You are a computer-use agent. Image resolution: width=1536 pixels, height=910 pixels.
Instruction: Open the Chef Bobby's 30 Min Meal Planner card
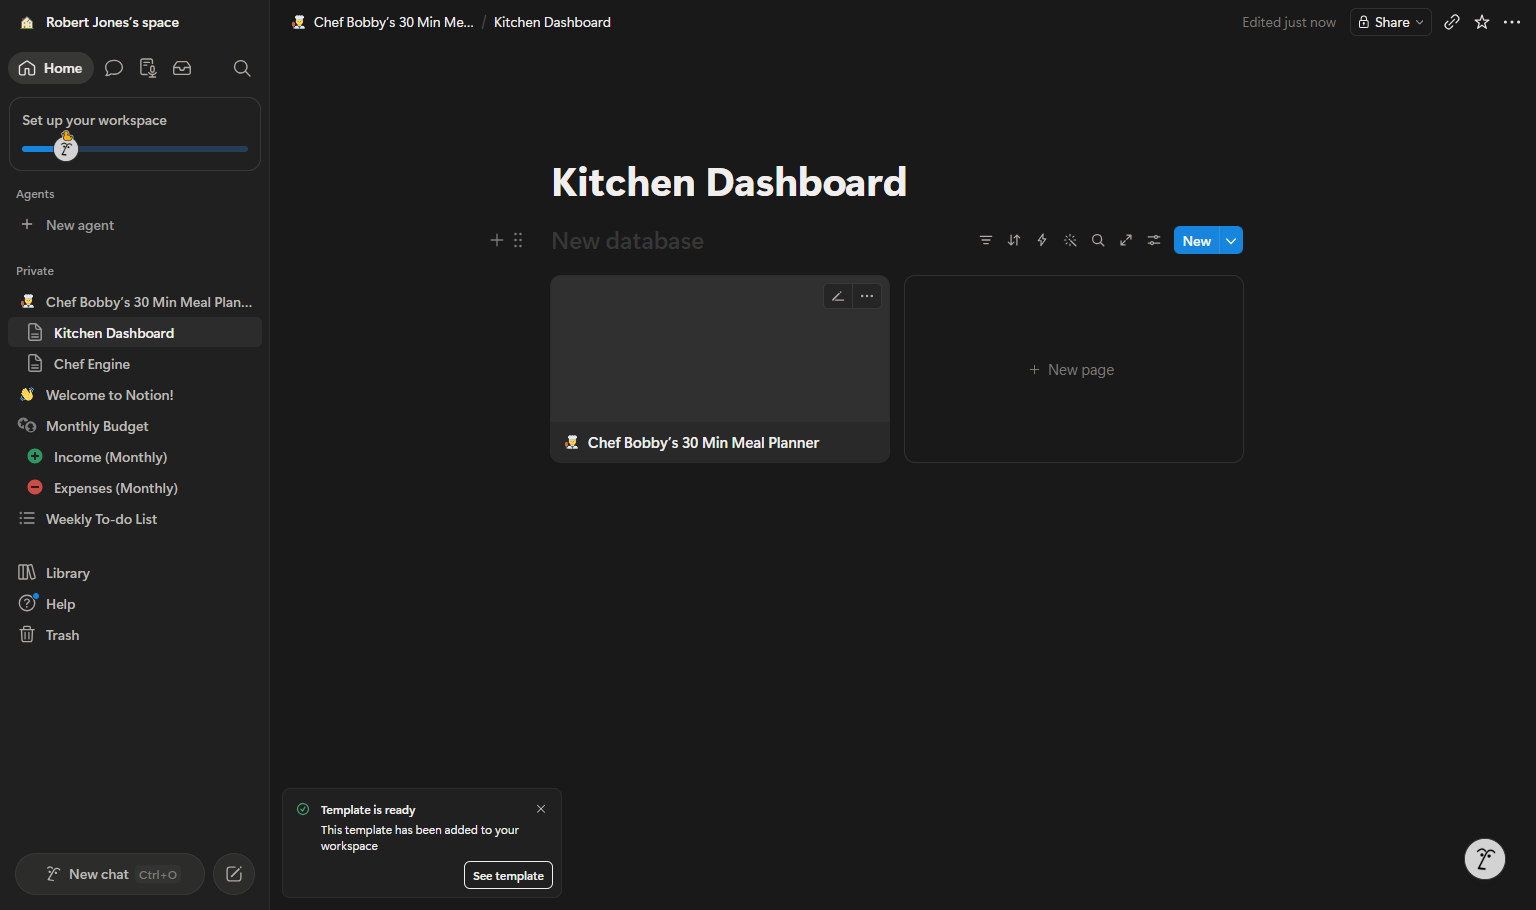coord(720,369)
